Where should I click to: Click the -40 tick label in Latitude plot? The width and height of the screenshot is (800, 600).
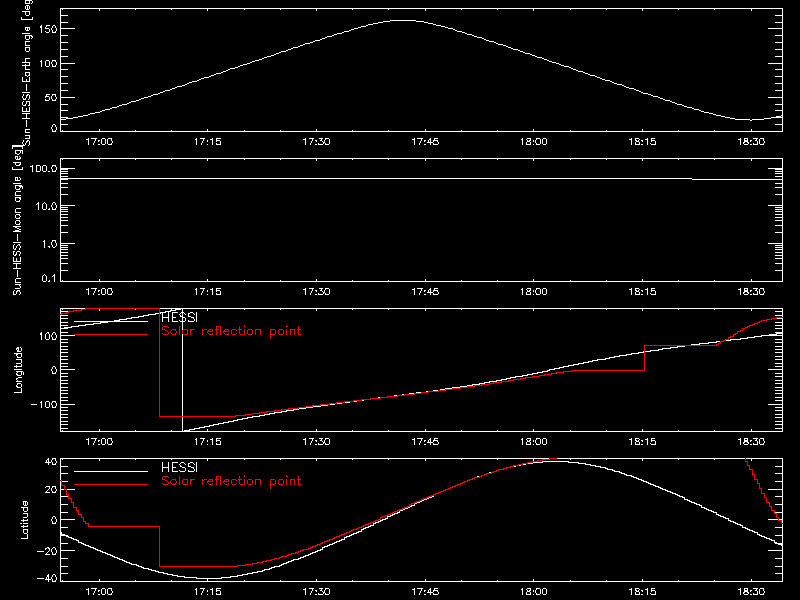[47, 579]
